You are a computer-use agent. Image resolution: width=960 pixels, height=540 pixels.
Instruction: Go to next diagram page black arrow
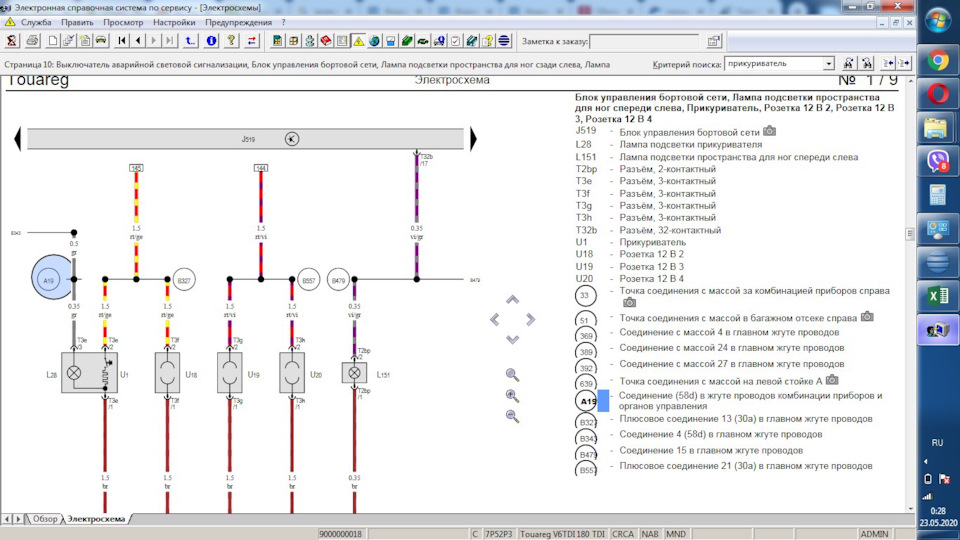pos(473,139)
